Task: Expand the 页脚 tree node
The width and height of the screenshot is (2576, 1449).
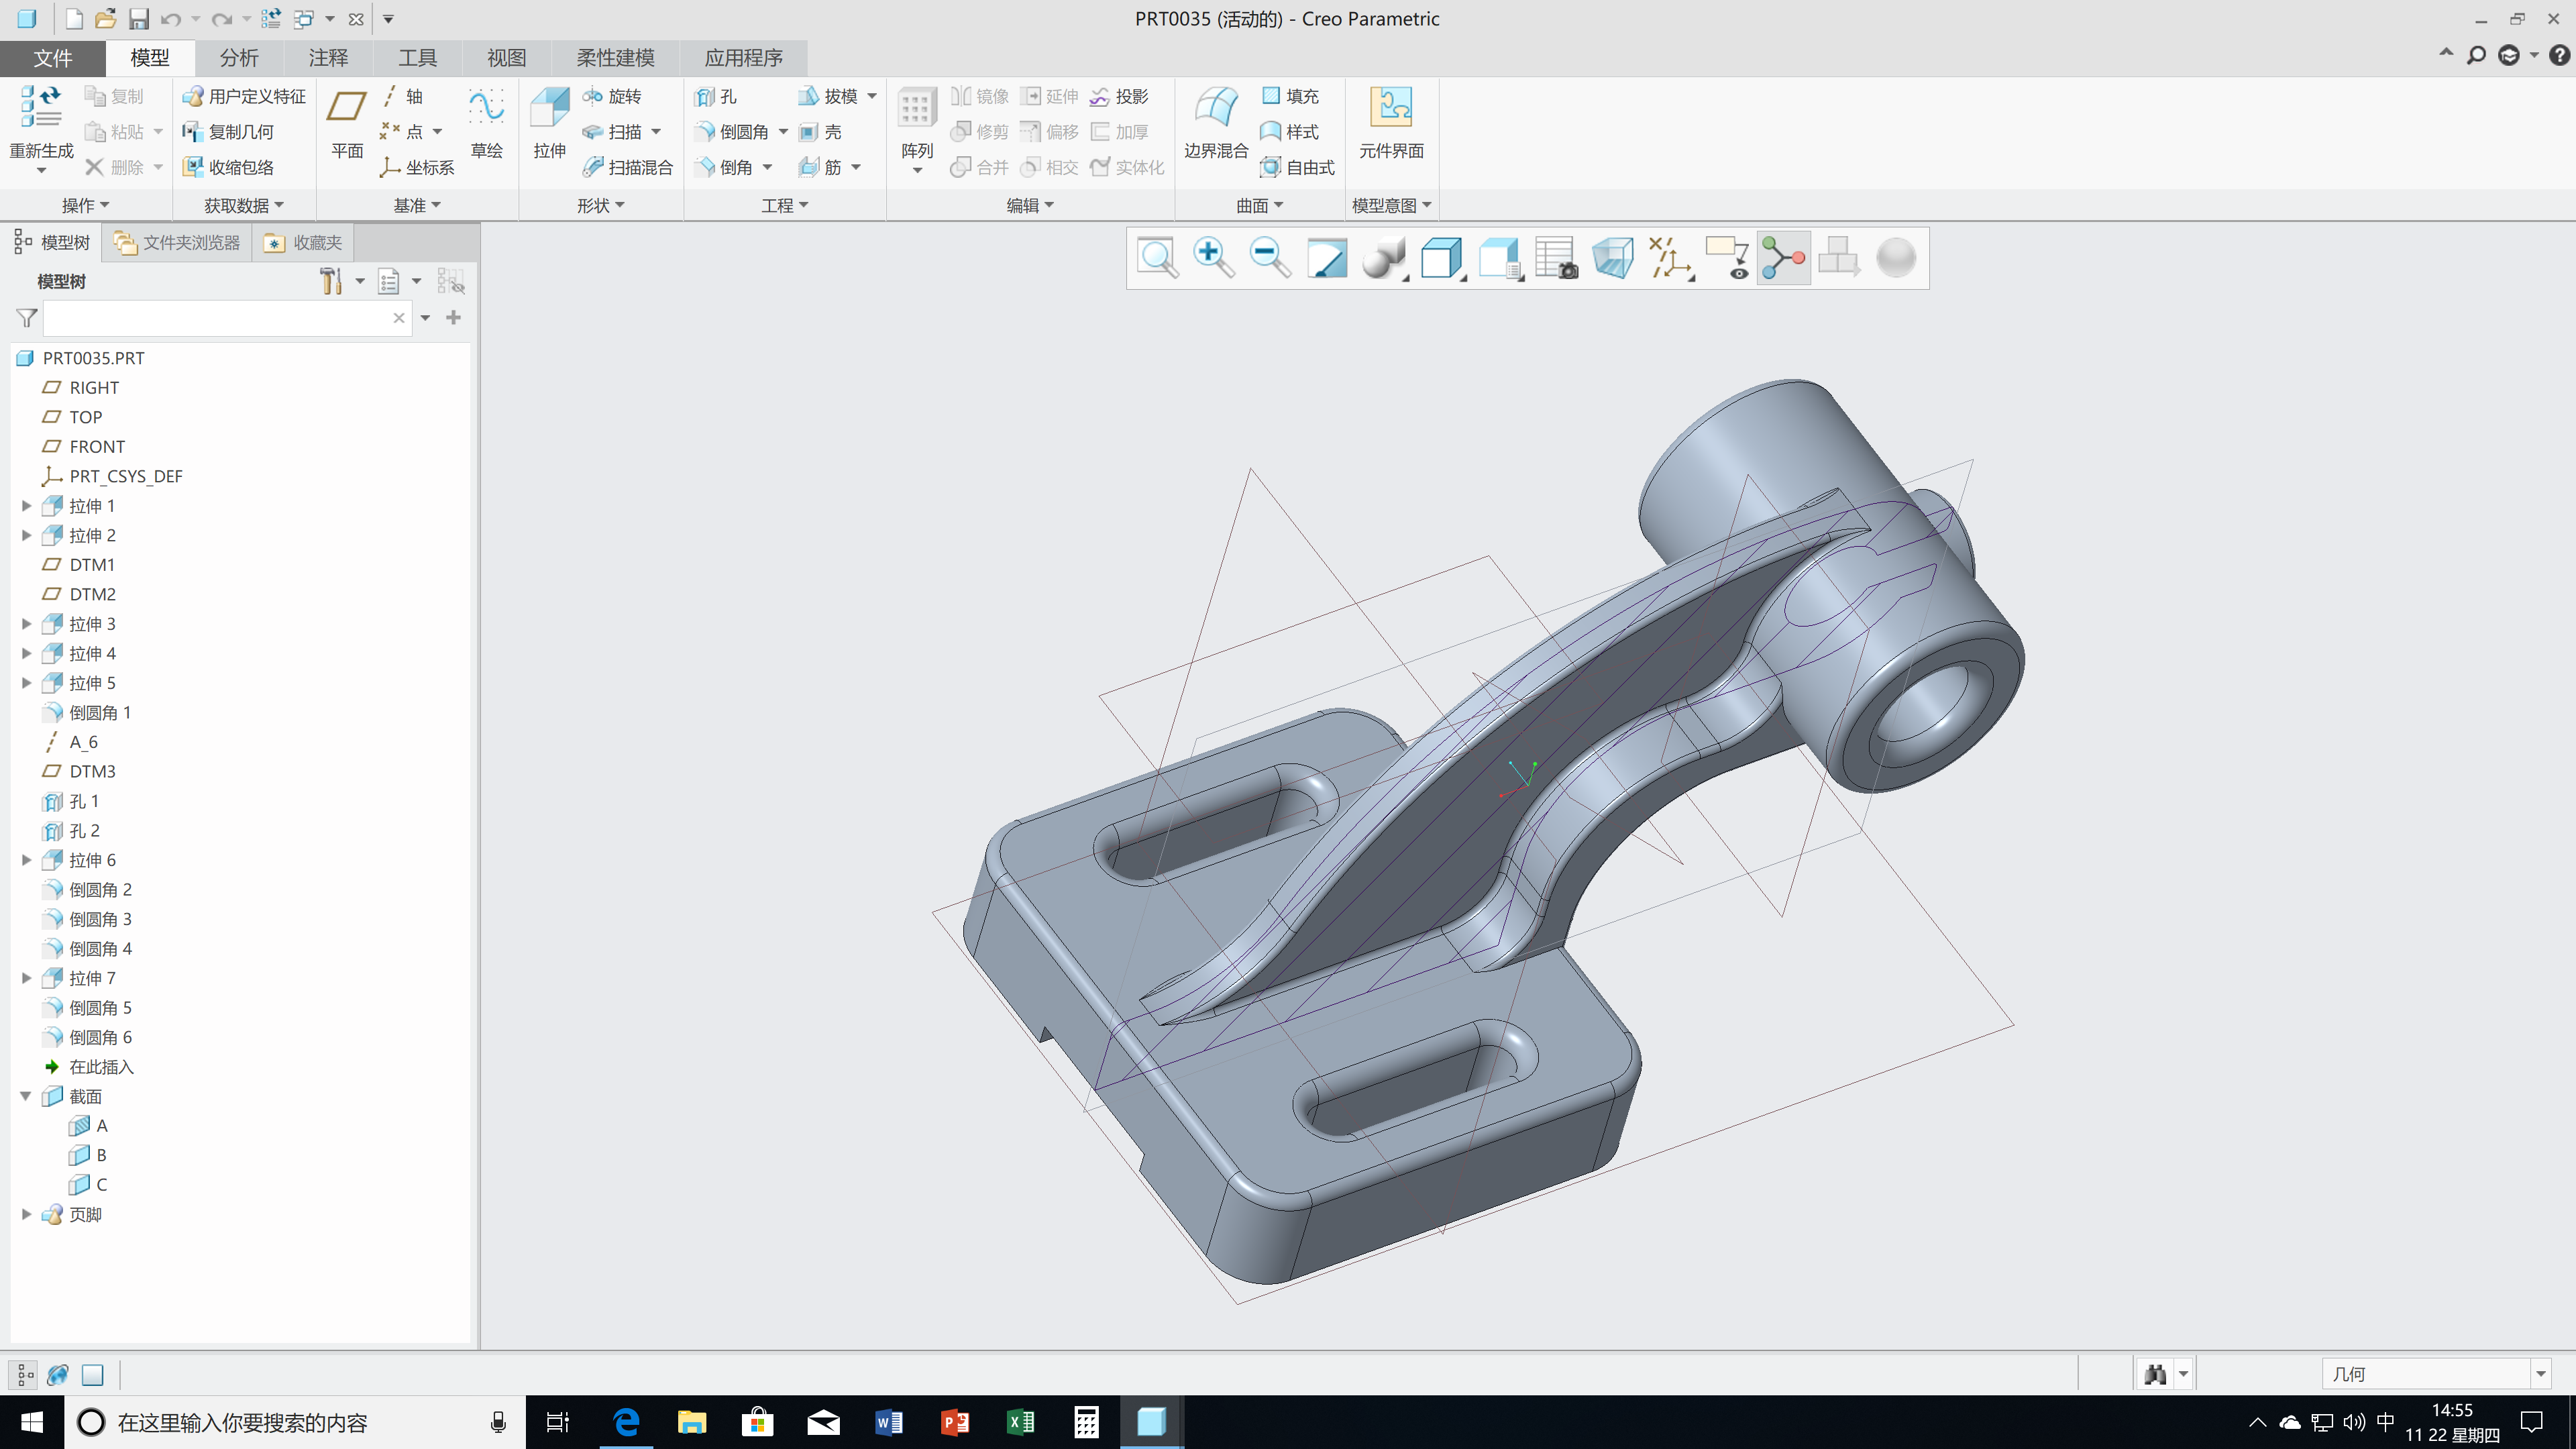Action: (x=27, y=1214)
